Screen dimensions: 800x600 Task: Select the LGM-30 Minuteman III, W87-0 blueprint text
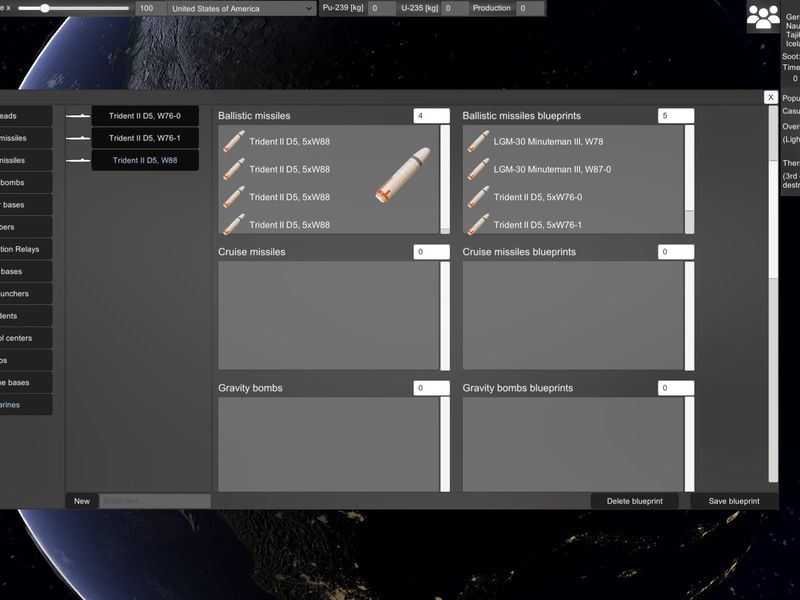click(x=552, y=169)
